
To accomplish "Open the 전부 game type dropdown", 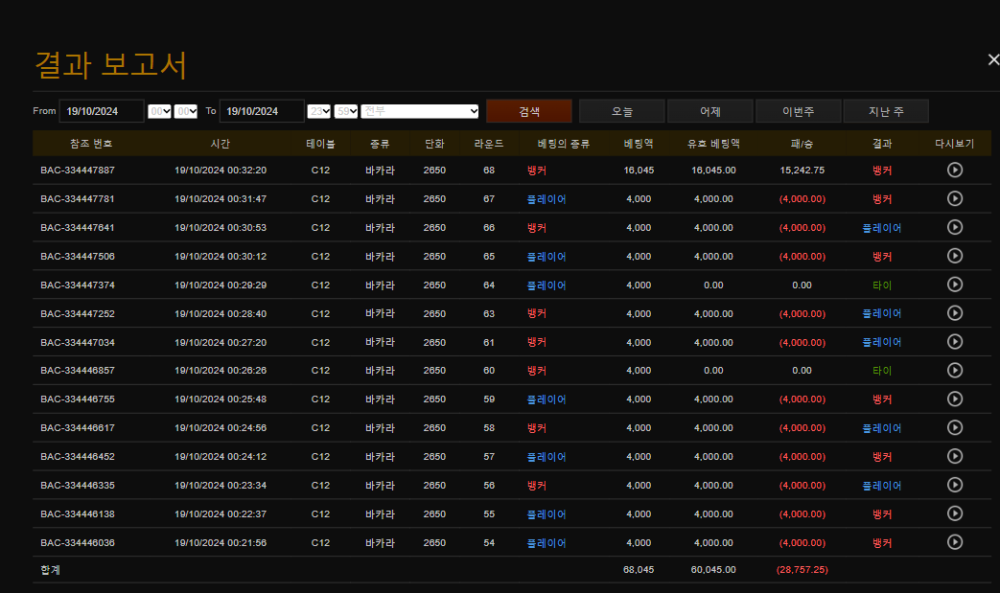I will click(421, 111).
